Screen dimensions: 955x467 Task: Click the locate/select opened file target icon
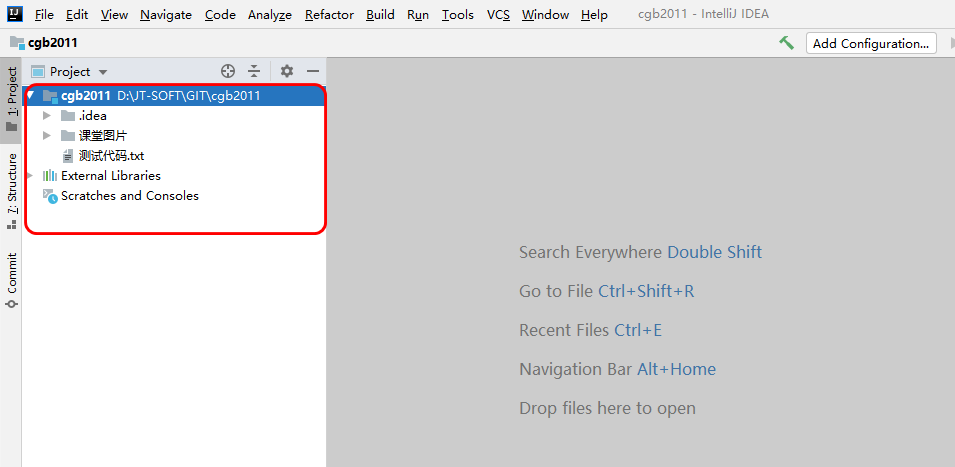click(x=228, y=71)
